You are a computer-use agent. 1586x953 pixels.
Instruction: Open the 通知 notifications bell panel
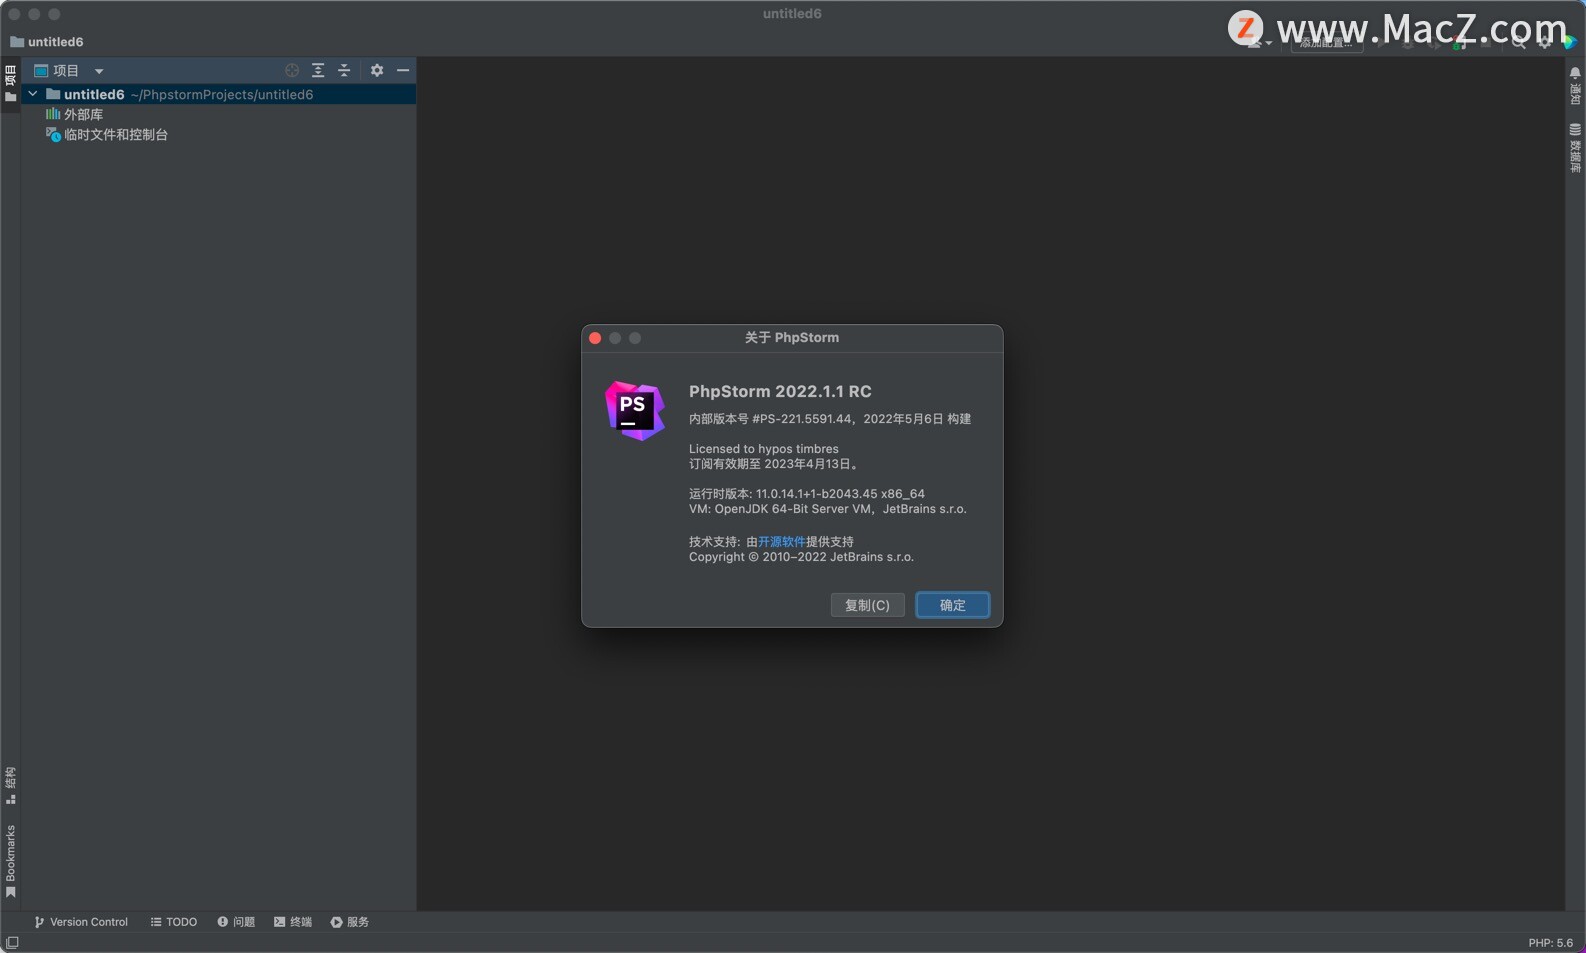[x=1575, y=86]
